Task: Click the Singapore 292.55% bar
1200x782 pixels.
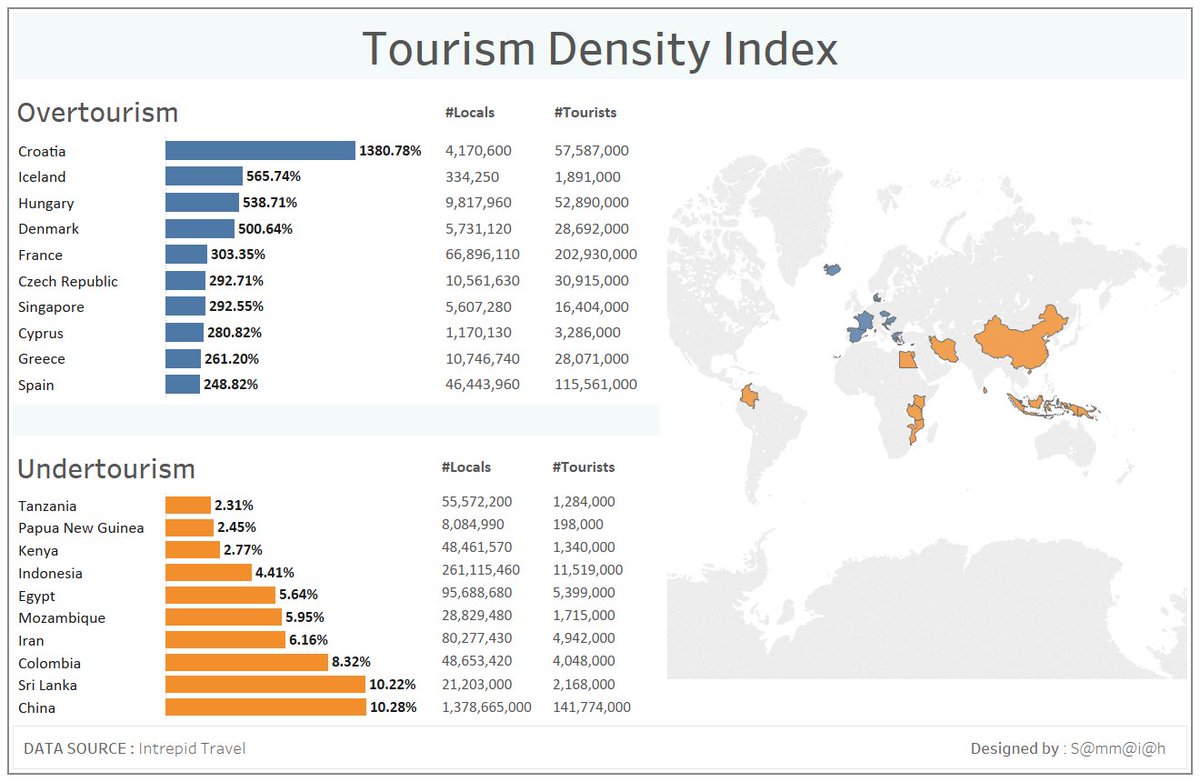Action: coord(185,306)
